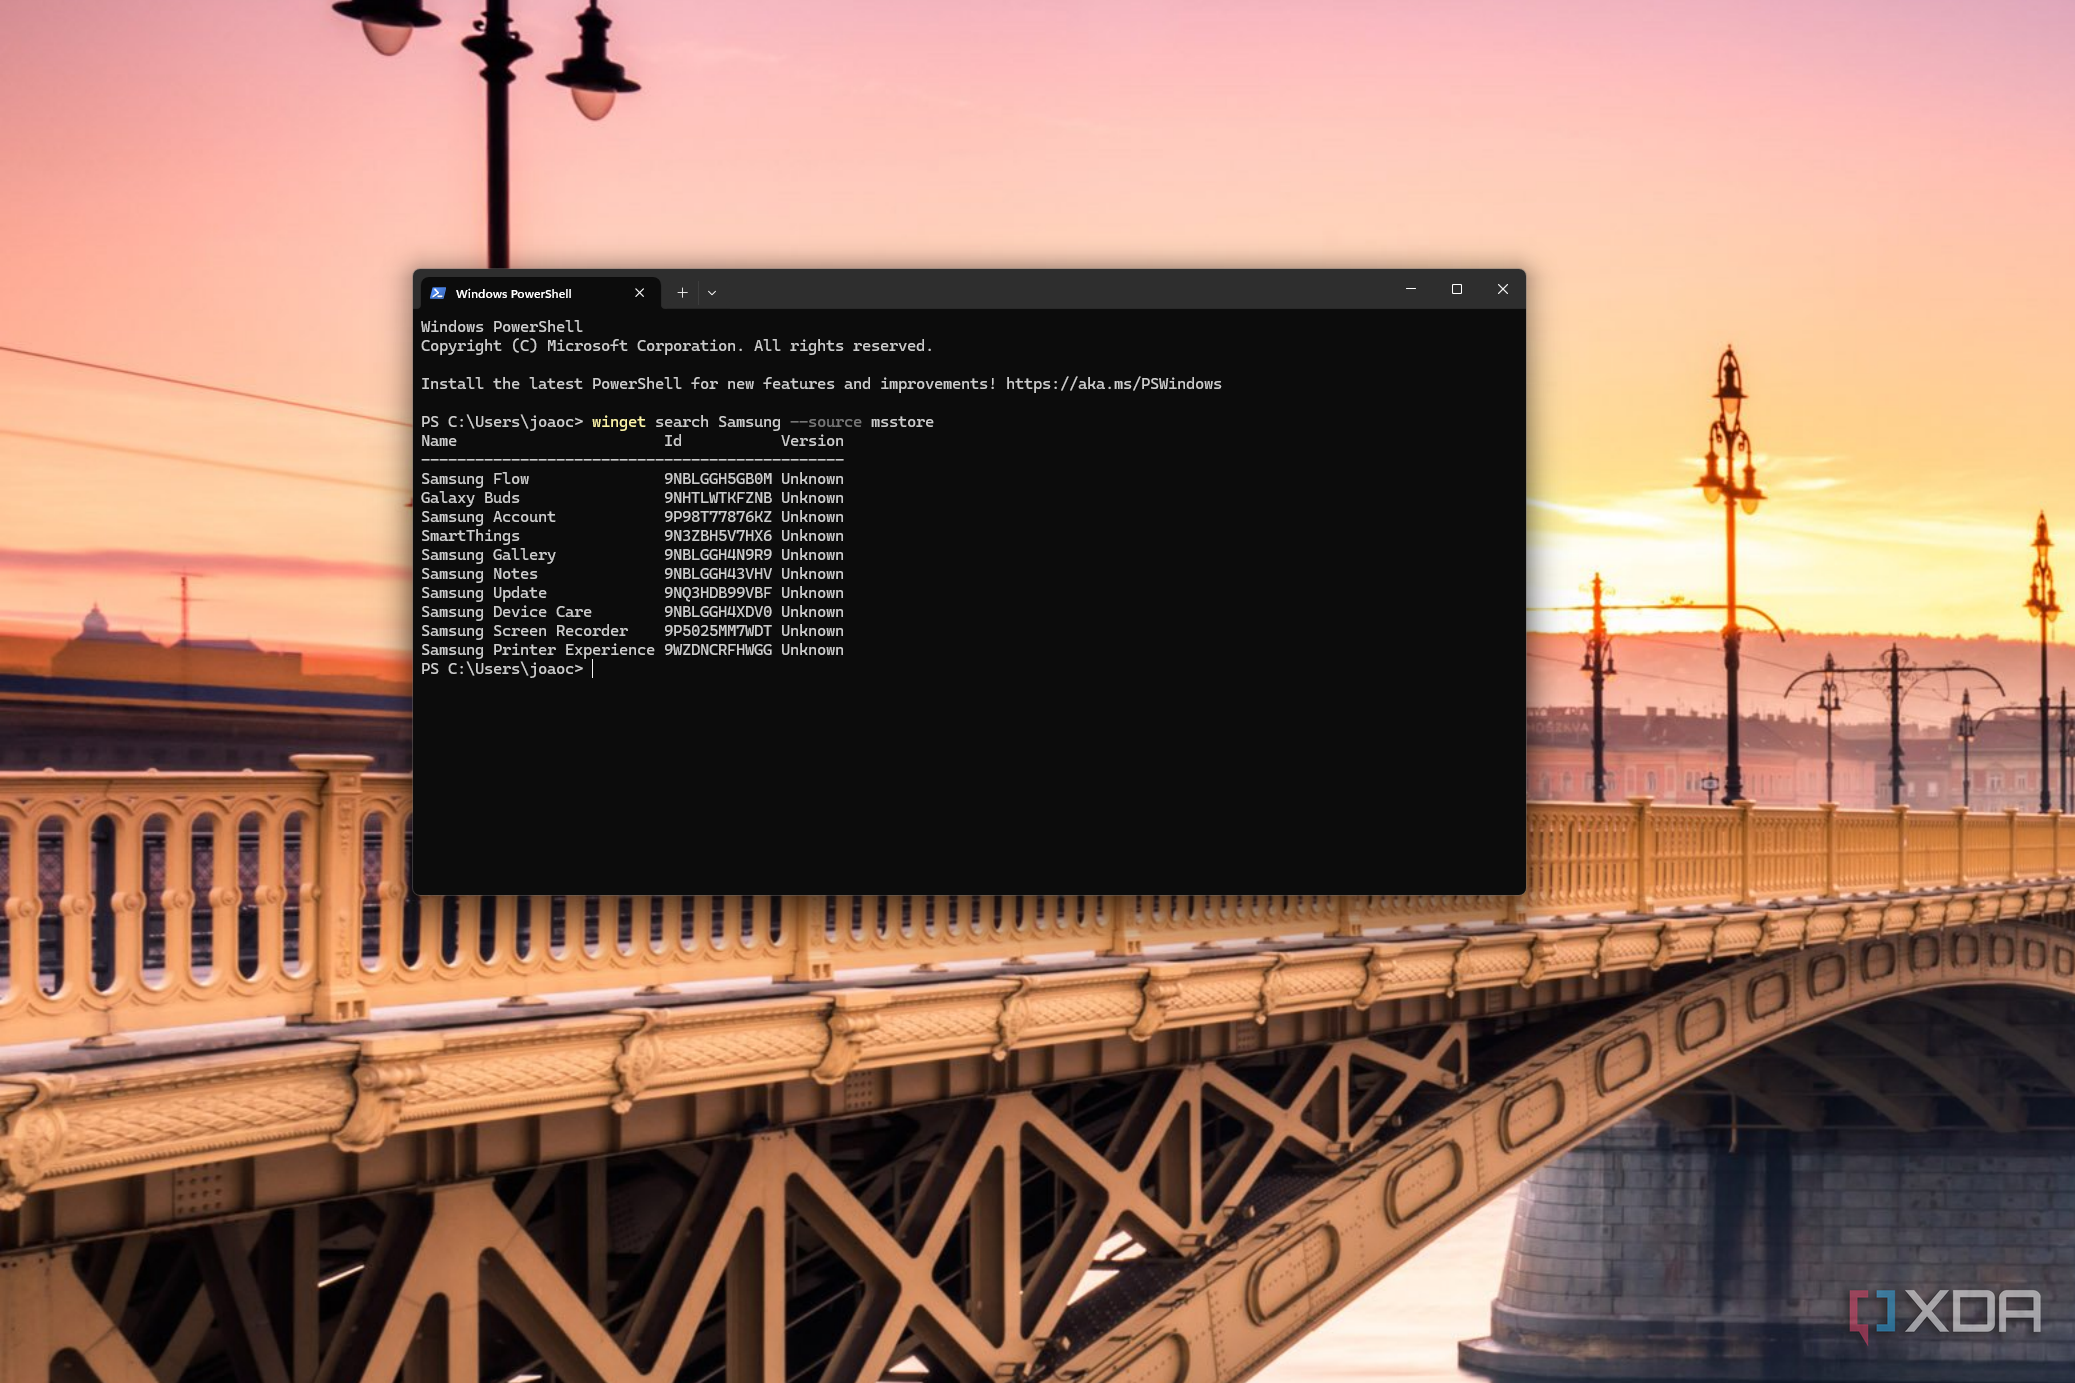Click the 'winget' command word
The width and height of the screenshot is (2075, 1383).
tap(619, 422)
